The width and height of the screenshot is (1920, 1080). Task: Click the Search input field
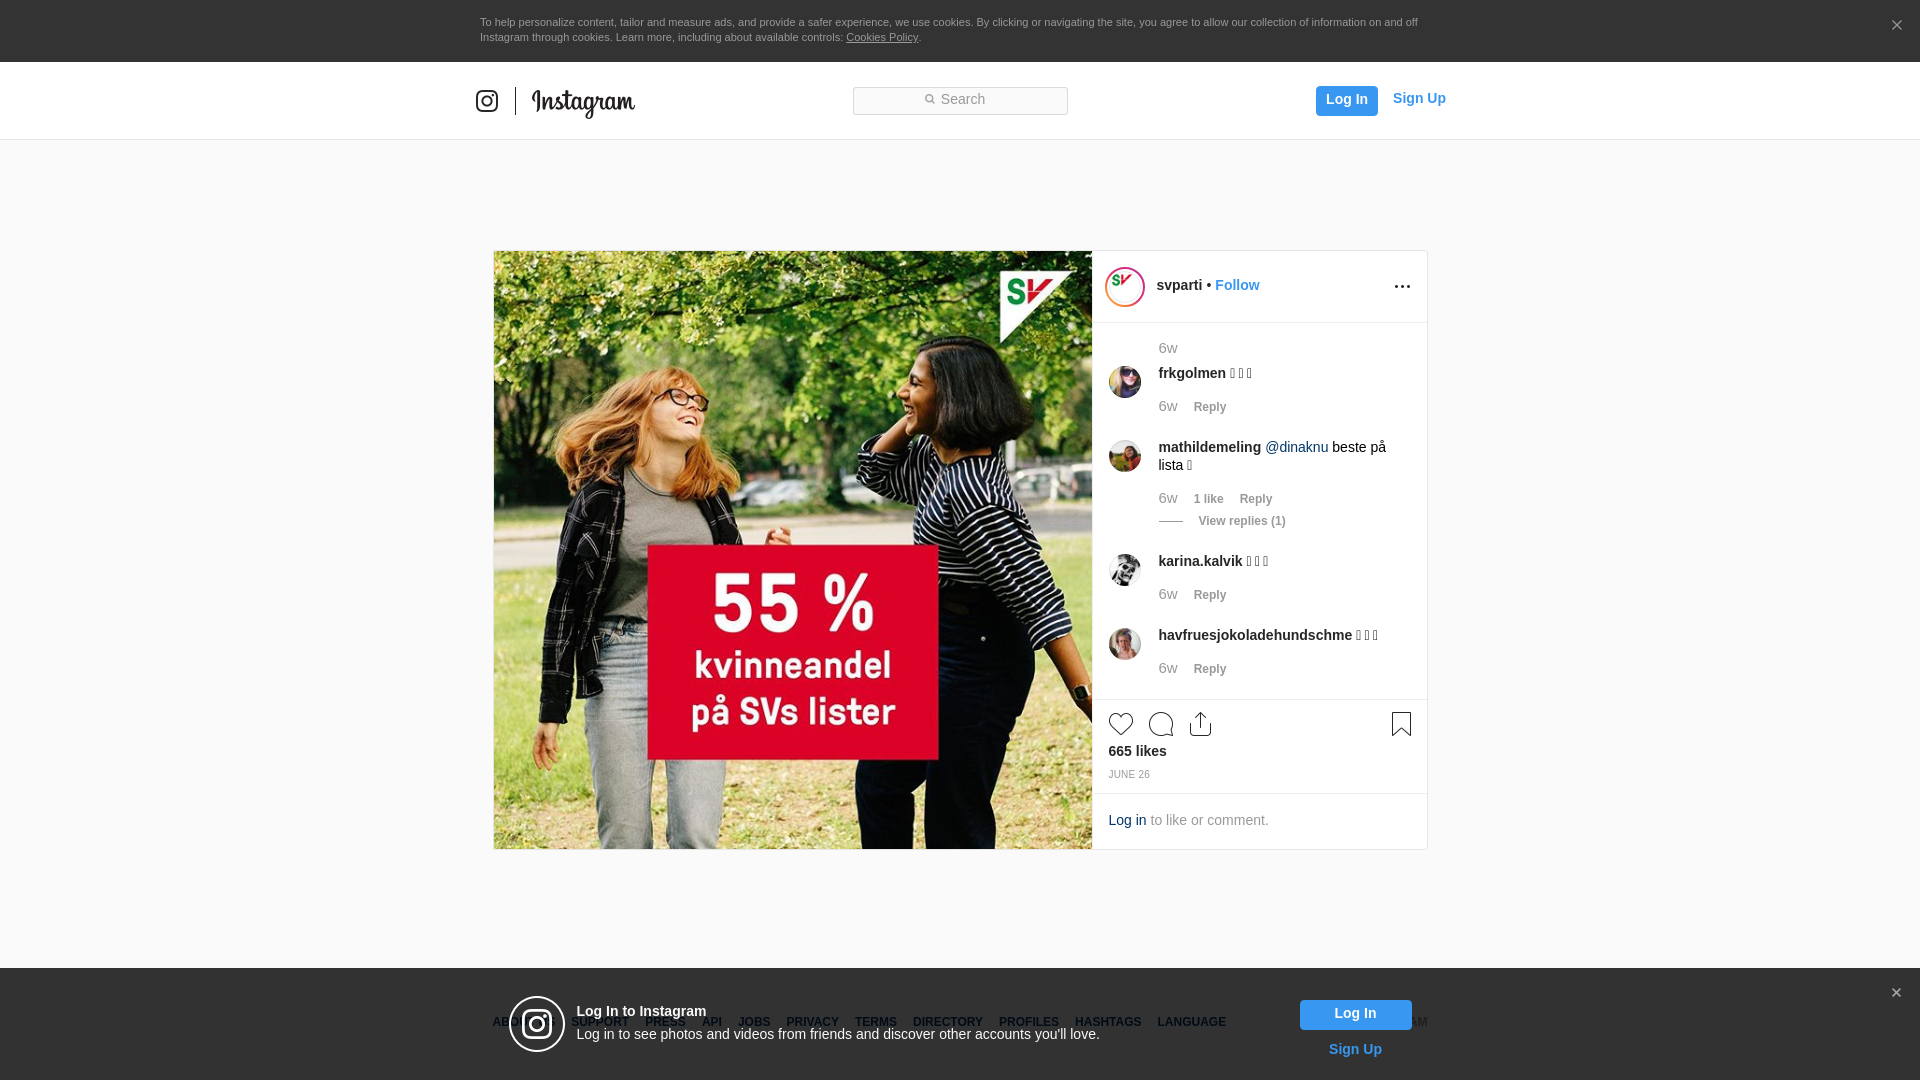tap(960, 100)
